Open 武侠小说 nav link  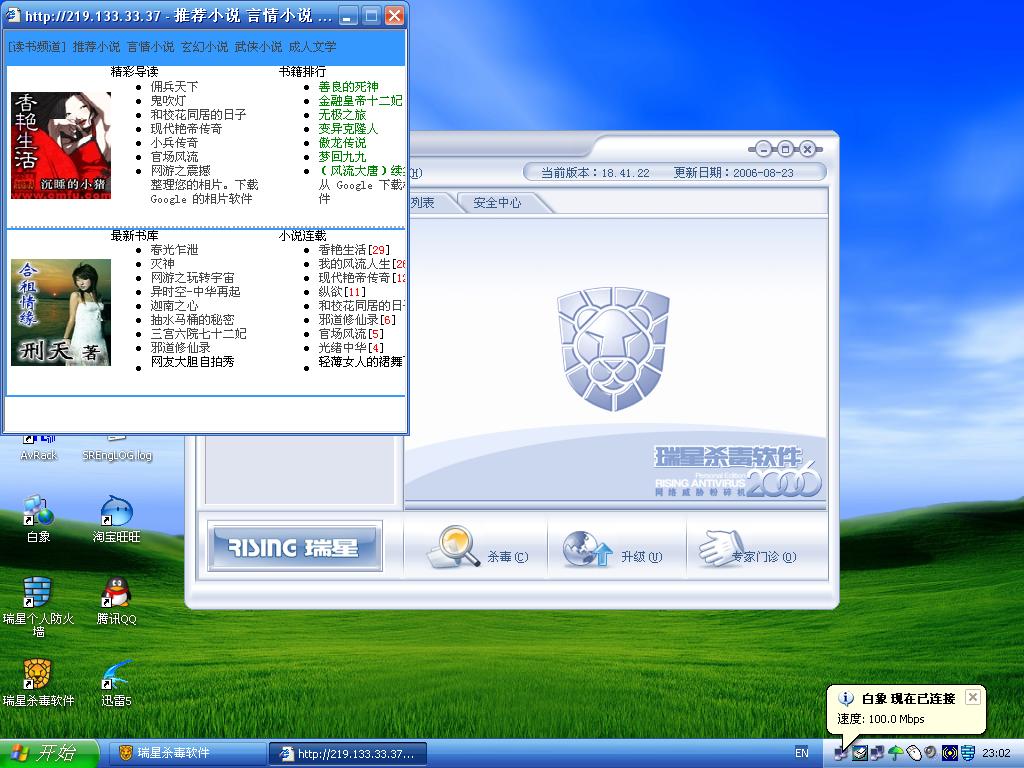coord(259,46)
